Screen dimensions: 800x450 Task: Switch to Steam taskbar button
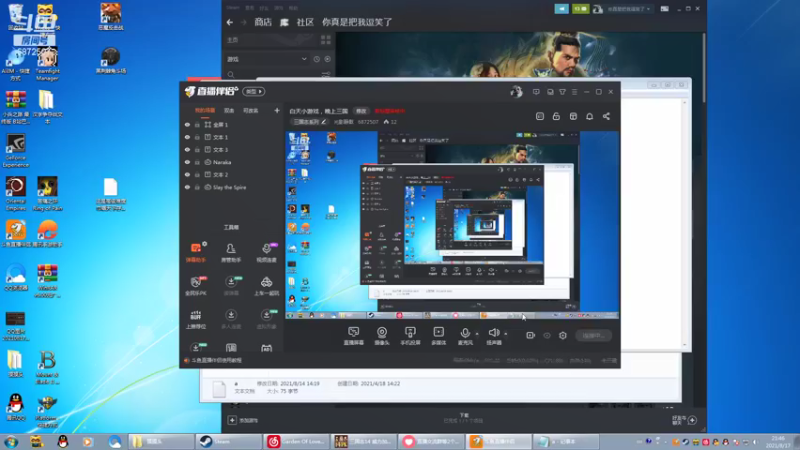point(229,441)
